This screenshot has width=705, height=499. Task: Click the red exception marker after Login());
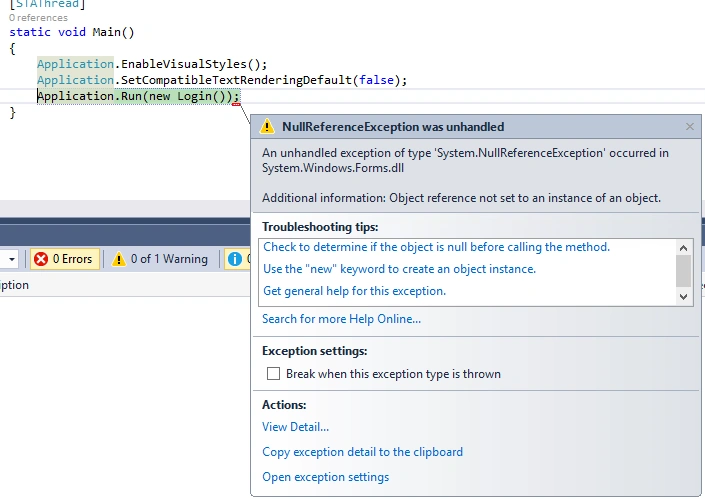pyautogui.click(x=236, y=104)
